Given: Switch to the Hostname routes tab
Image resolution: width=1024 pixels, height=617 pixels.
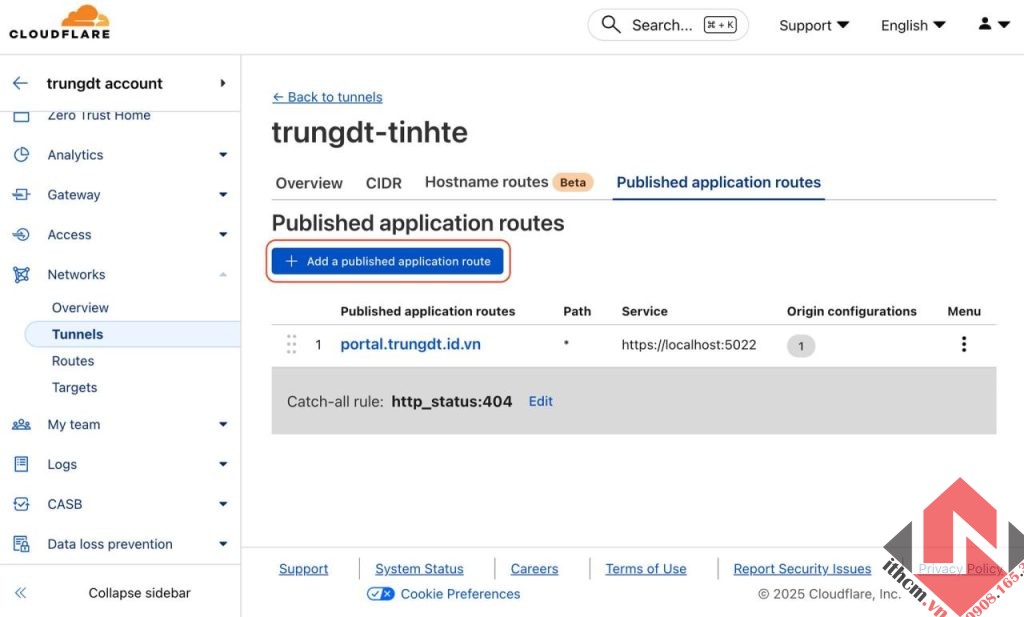Looking at the screenshot, I should coord(486,182).
